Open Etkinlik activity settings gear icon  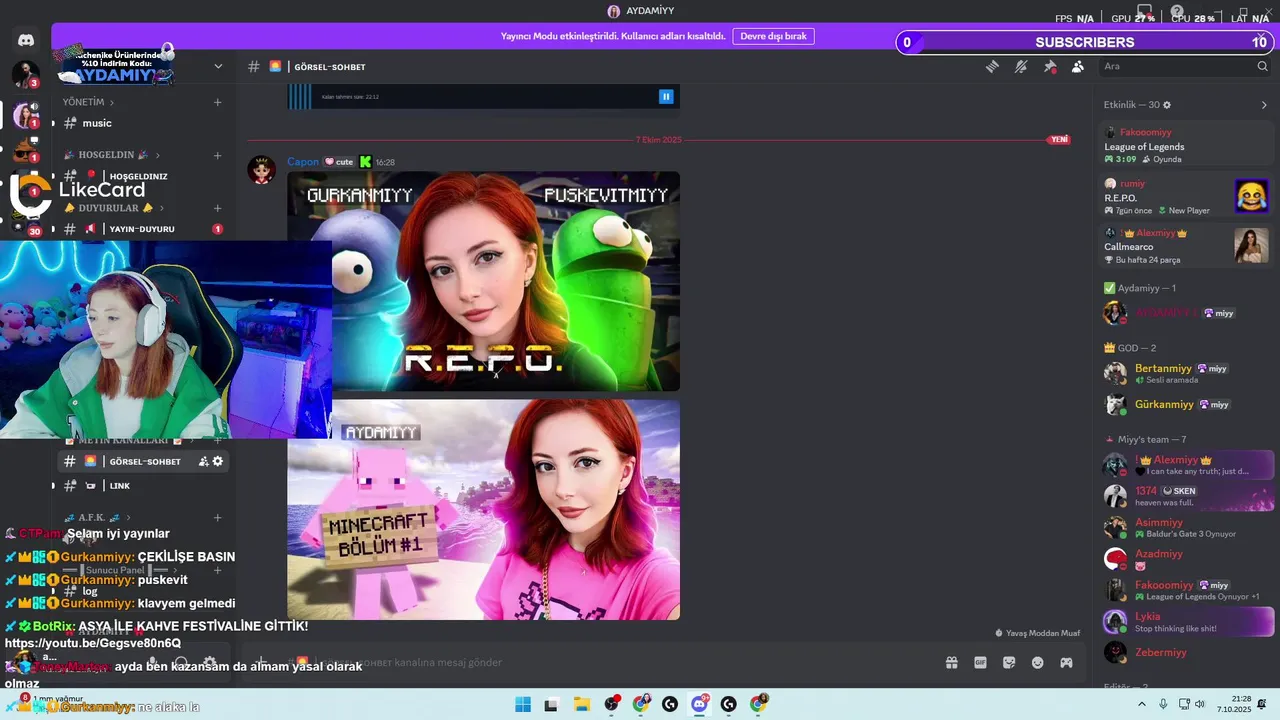[x=1167, y=105]
